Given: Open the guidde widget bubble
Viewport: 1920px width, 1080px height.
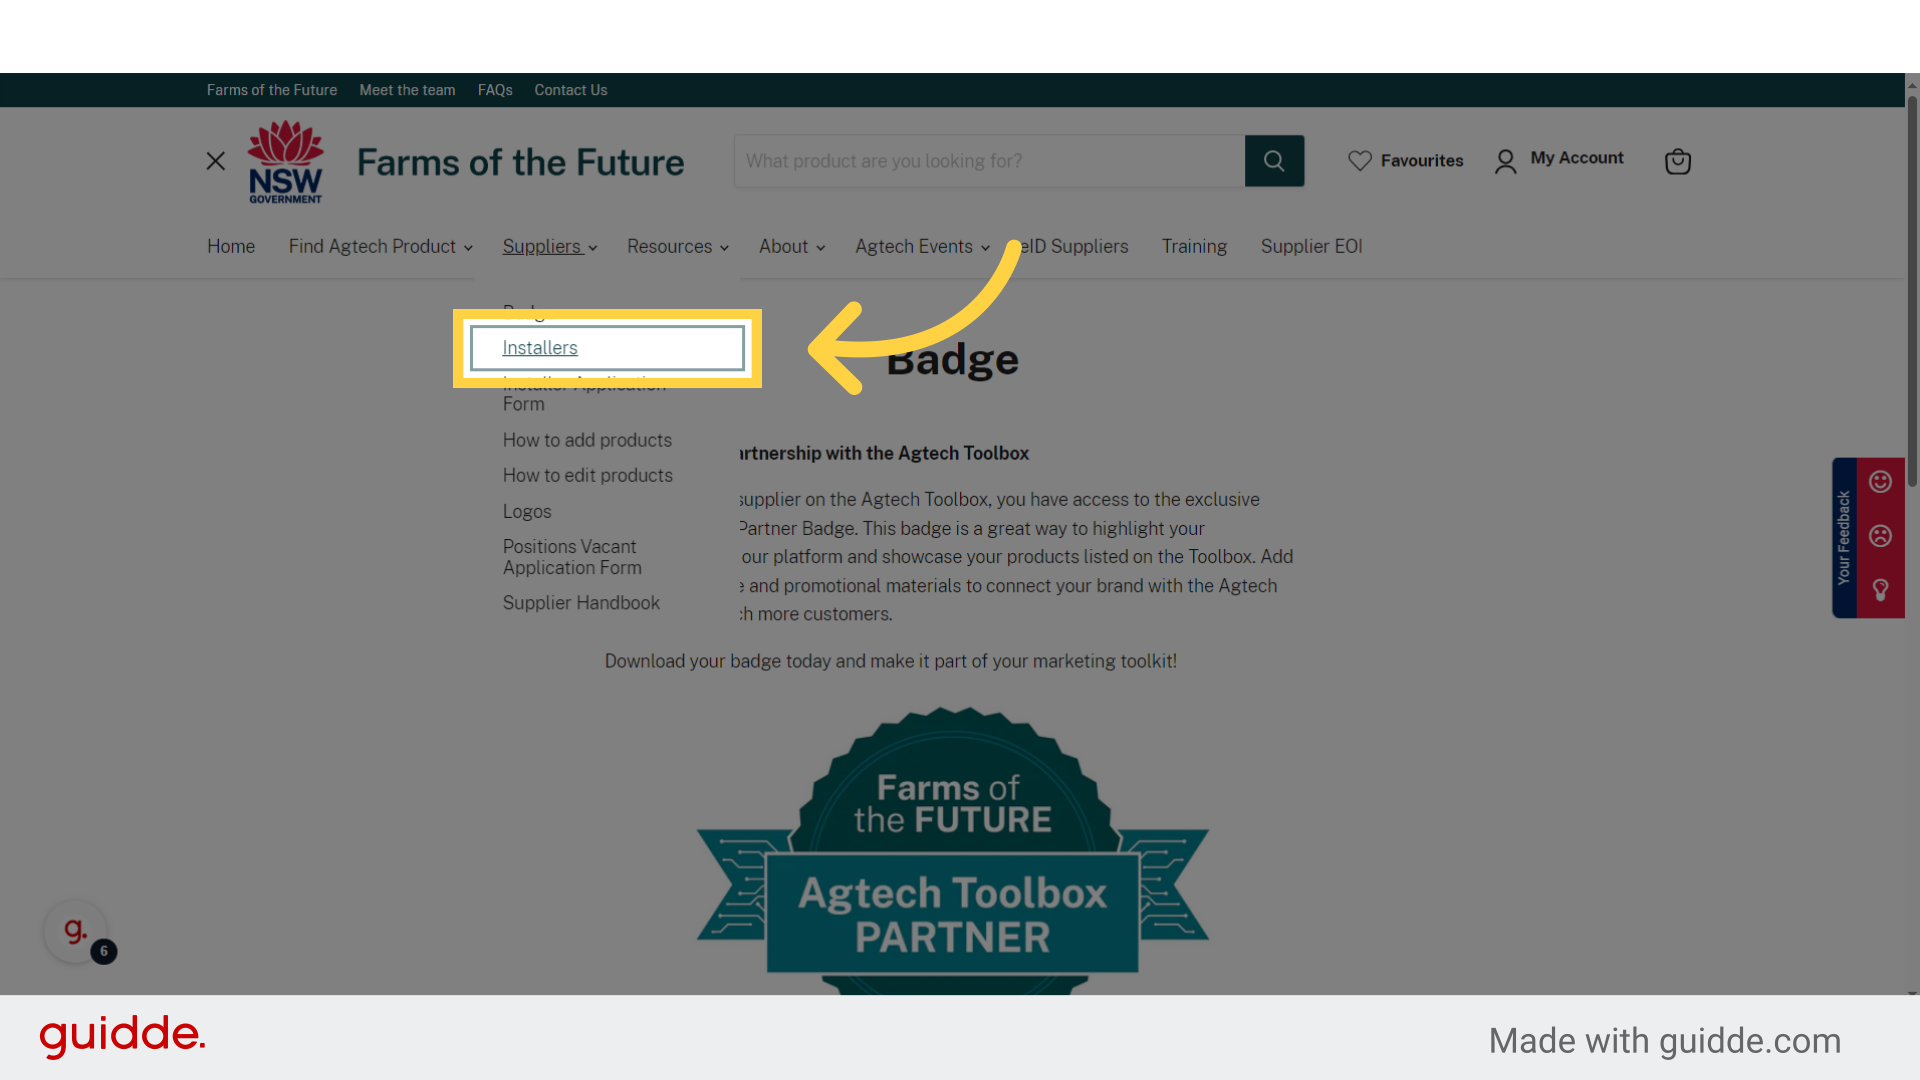Looking at the screenshot, I should coord(75,931).
